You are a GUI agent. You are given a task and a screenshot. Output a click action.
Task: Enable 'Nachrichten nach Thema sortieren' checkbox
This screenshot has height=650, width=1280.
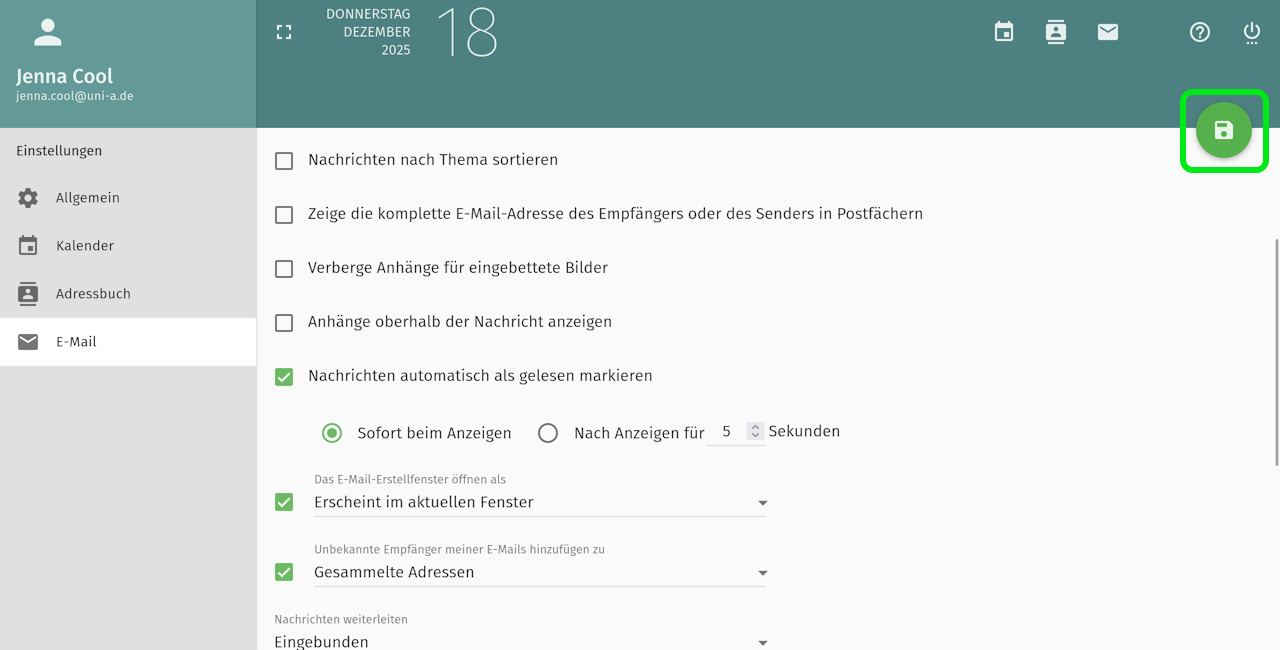click(x=284, y=160)
